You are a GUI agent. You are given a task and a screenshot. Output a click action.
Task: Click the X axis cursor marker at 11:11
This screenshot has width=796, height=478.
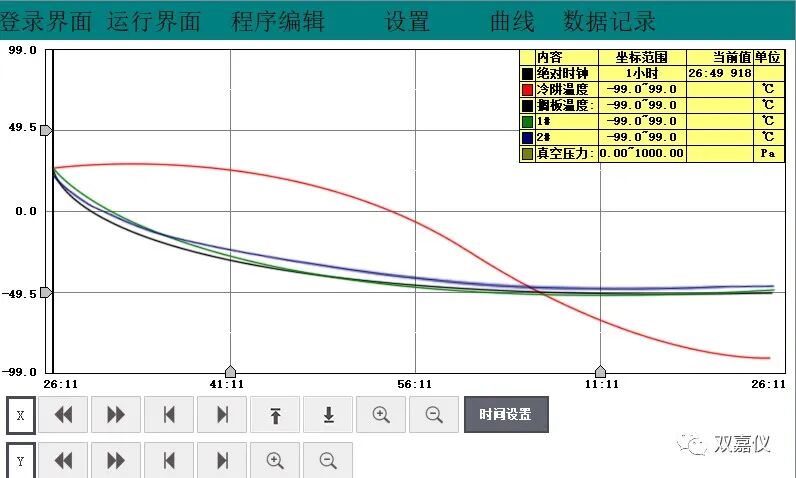pyautogui.click(x=601, y=371)
